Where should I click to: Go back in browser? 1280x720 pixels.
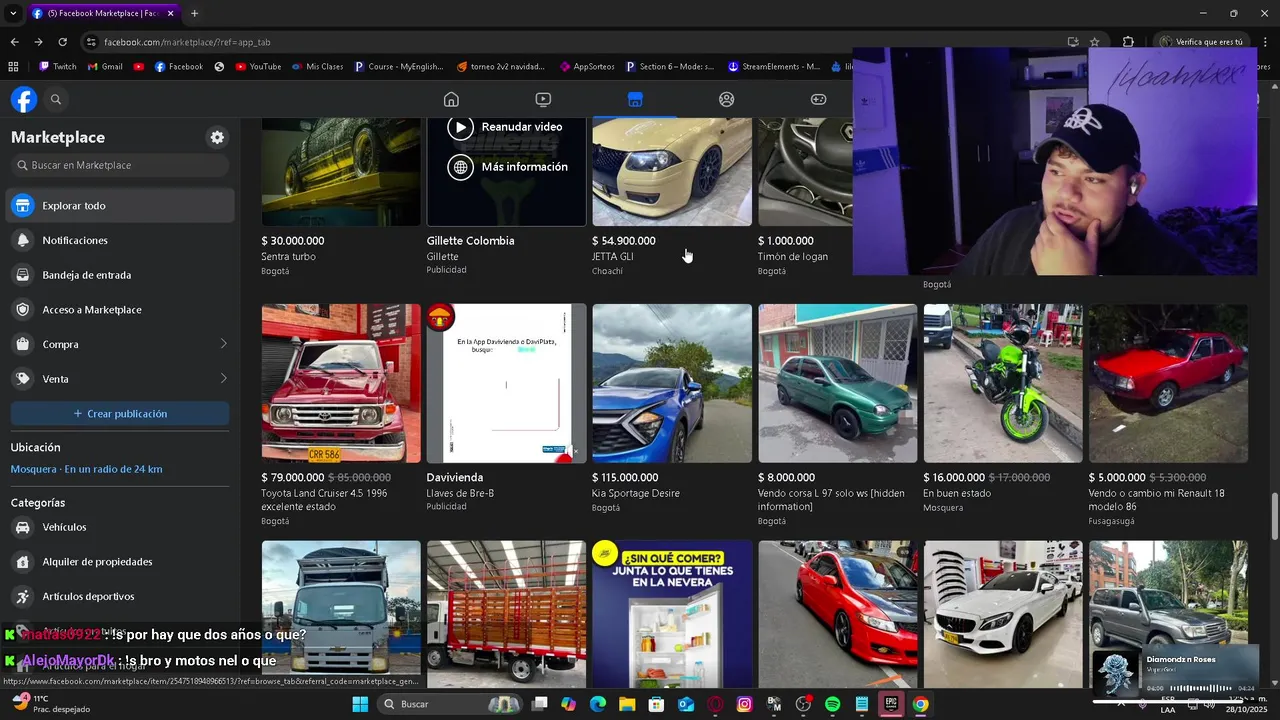pos(14,42)
